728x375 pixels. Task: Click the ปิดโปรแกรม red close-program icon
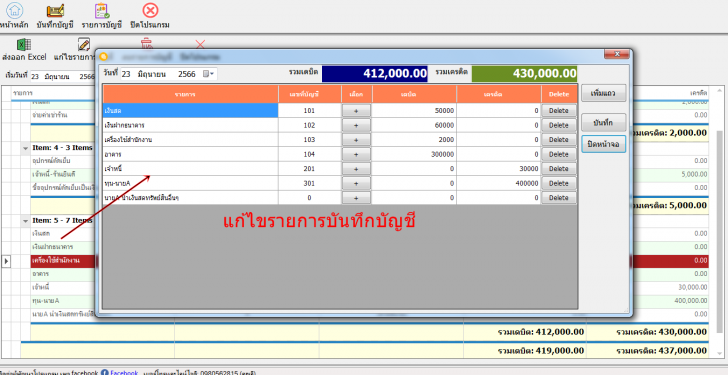(150, 10)
